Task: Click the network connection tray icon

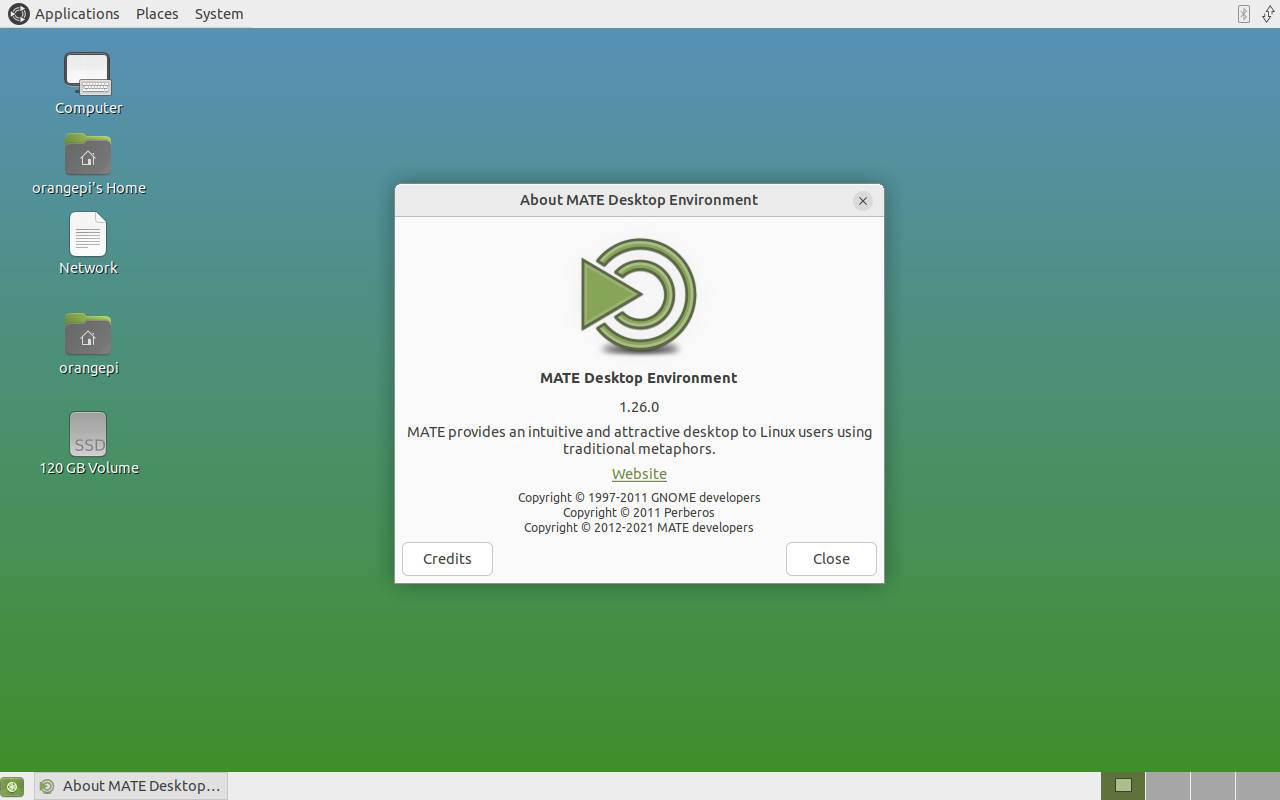Action: coord(1268,14)
